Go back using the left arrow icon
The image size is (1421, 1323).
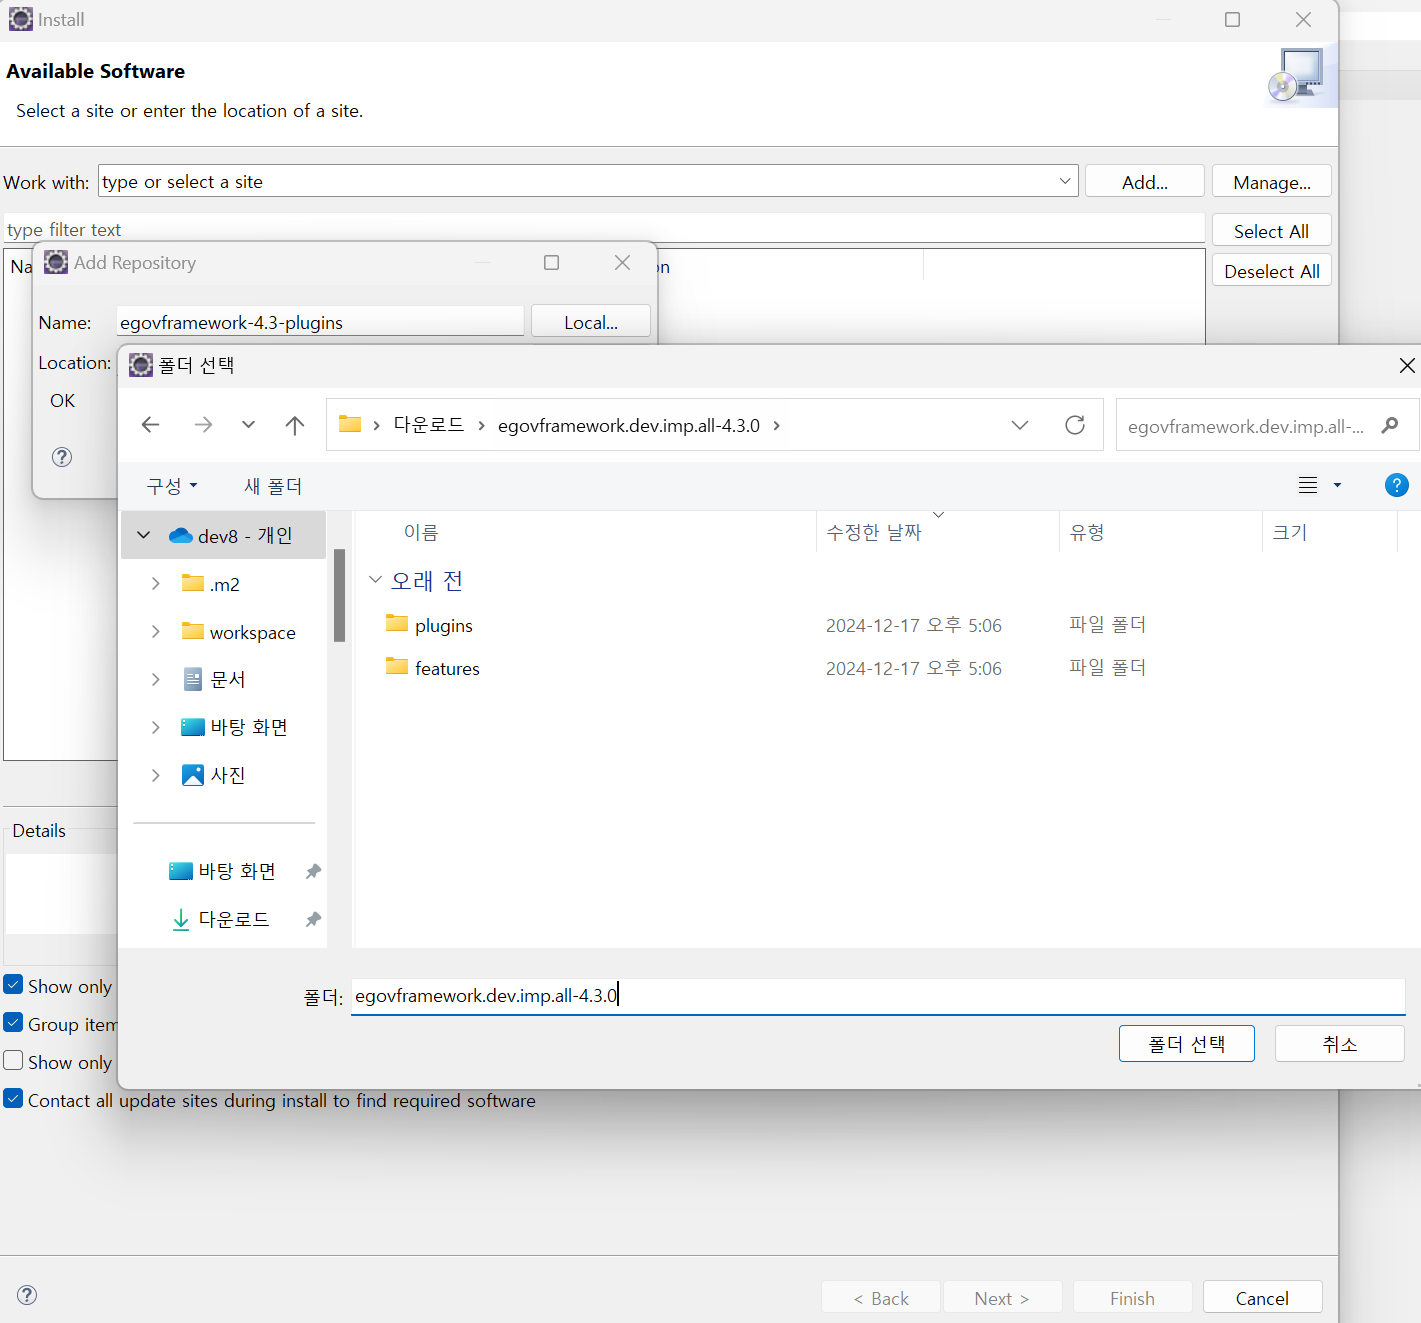click(x=150, y=425)
